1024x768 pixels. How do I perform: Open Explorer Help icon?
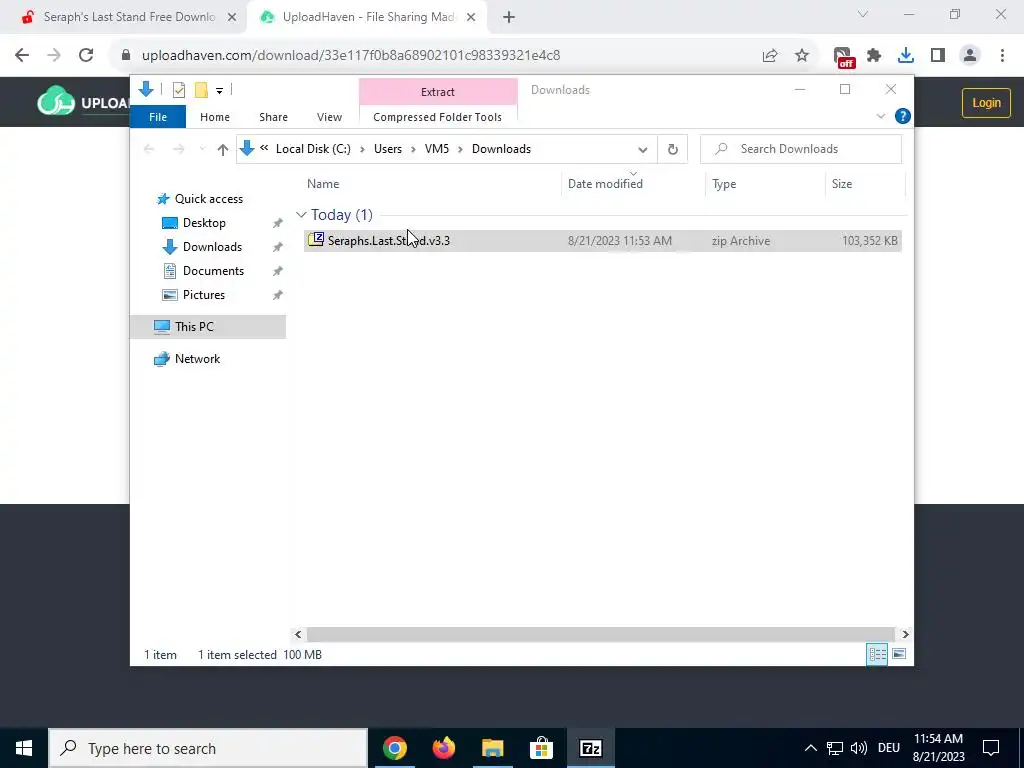(x=903, y=116)
